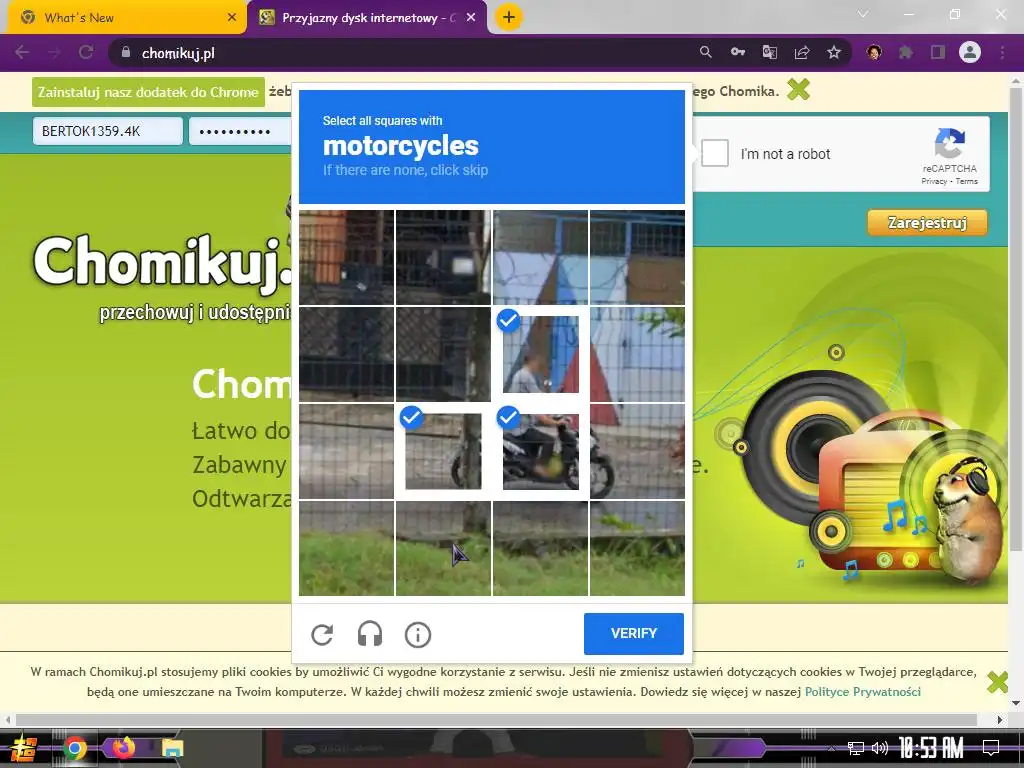Go forward to the next page
The height and width of the screenshot is (768, 1024).
tap(54, 52)
